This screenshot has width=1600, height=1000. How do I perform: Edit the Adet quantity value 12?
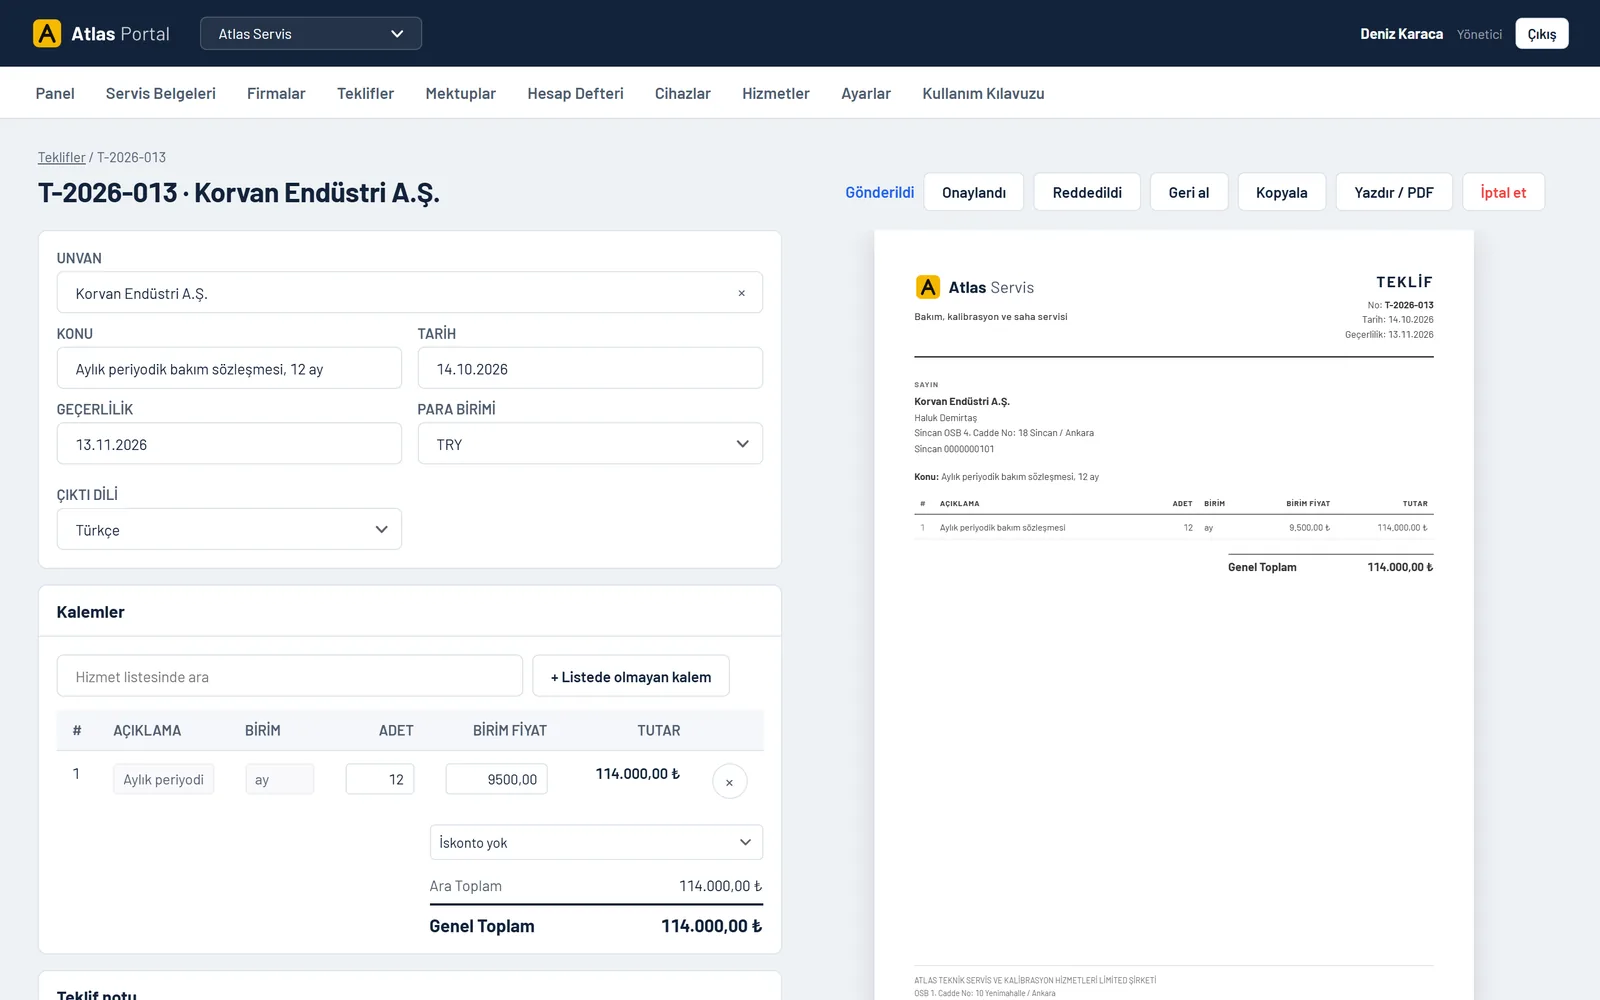pyautogui.click(x=380, y=779)
